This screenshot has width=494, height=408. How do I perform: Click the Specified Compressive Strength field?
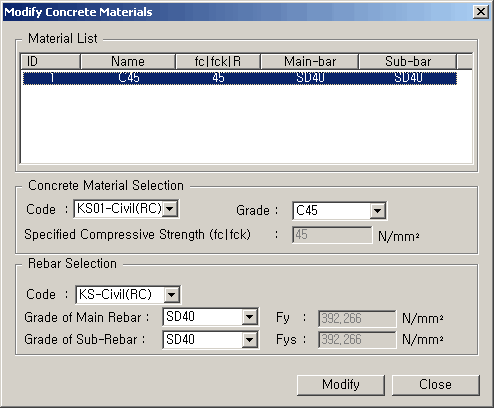[x=332, y=235]
